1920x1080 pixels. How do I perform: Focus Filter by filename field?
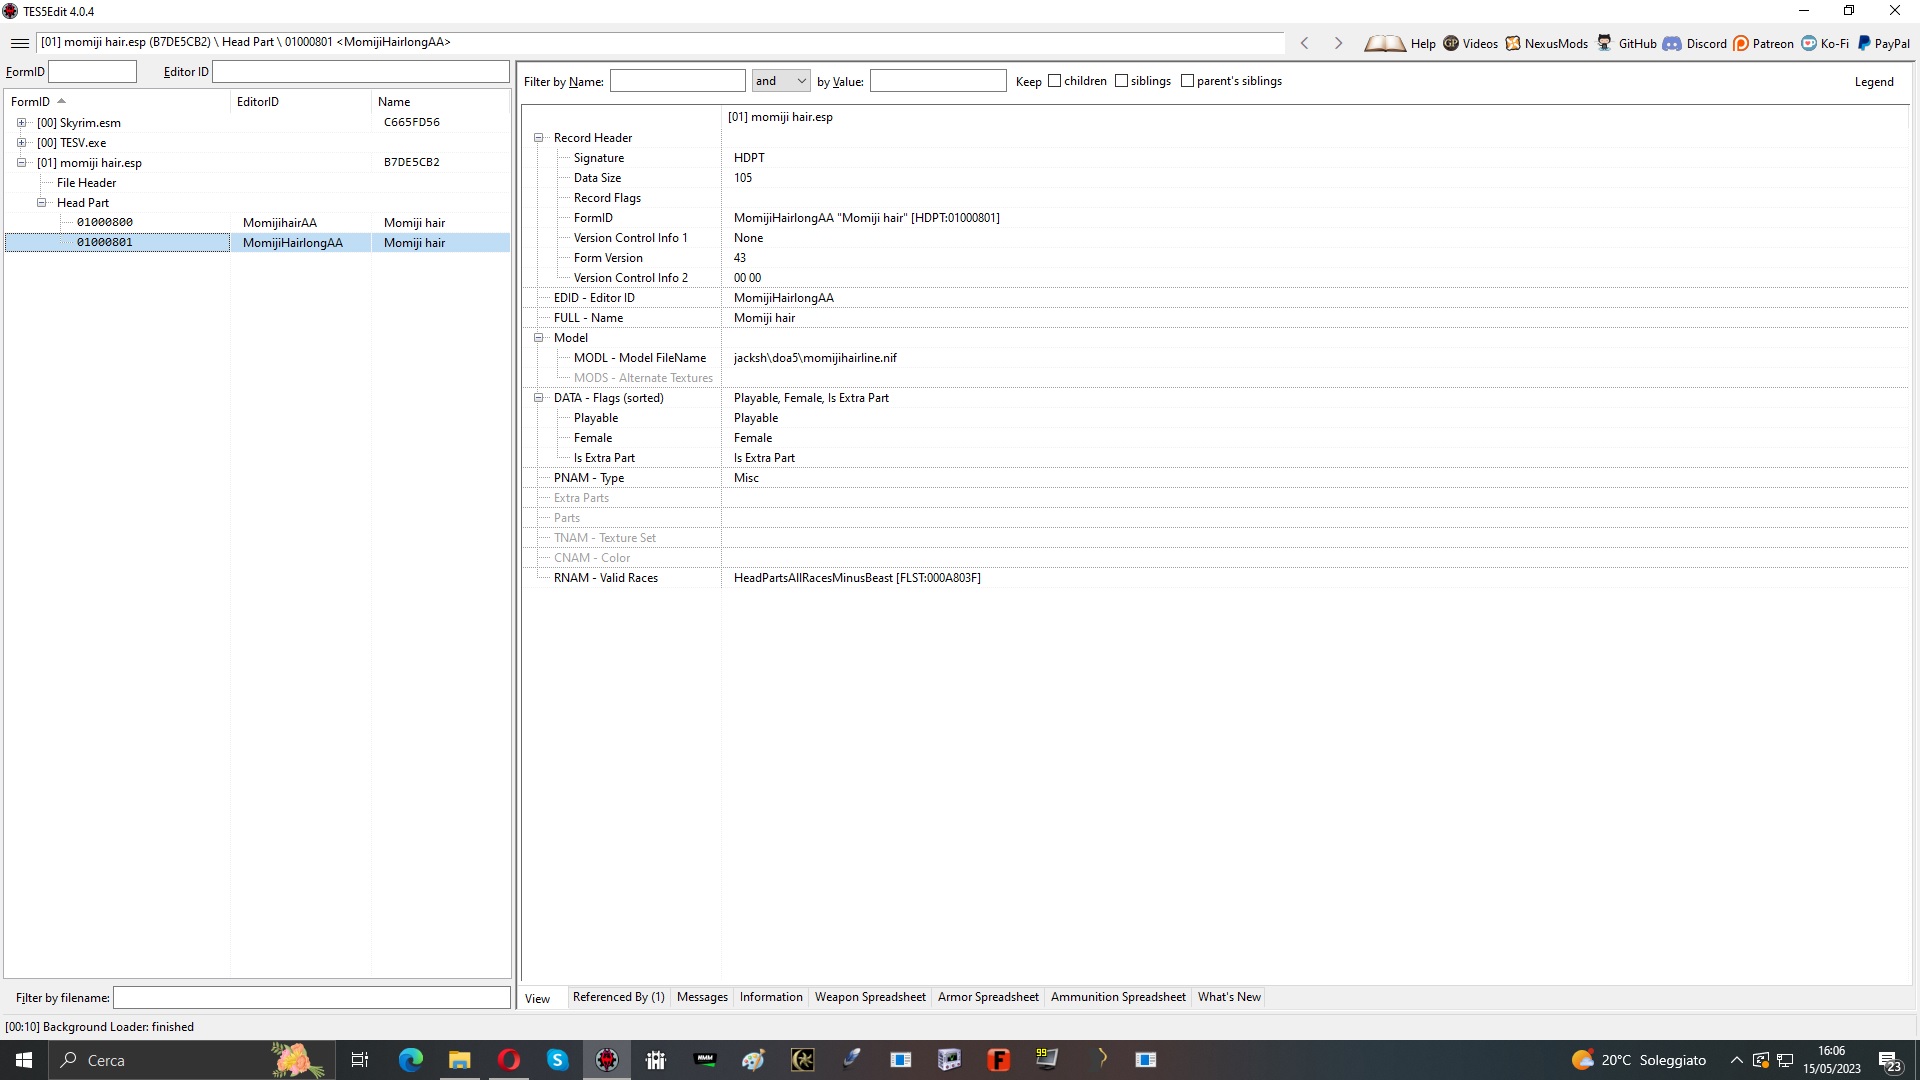click(x=312, y=998)
